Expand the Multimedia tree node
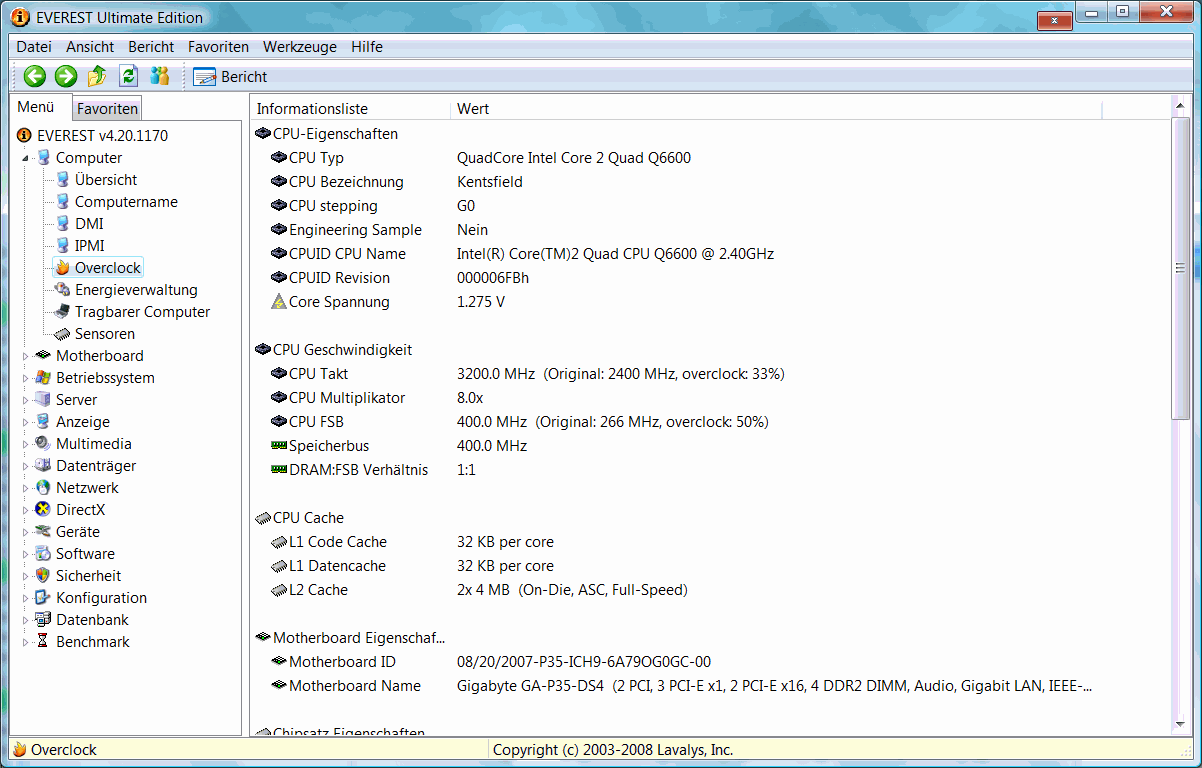The image size is (1202, 768). click(x=25, y=444)
